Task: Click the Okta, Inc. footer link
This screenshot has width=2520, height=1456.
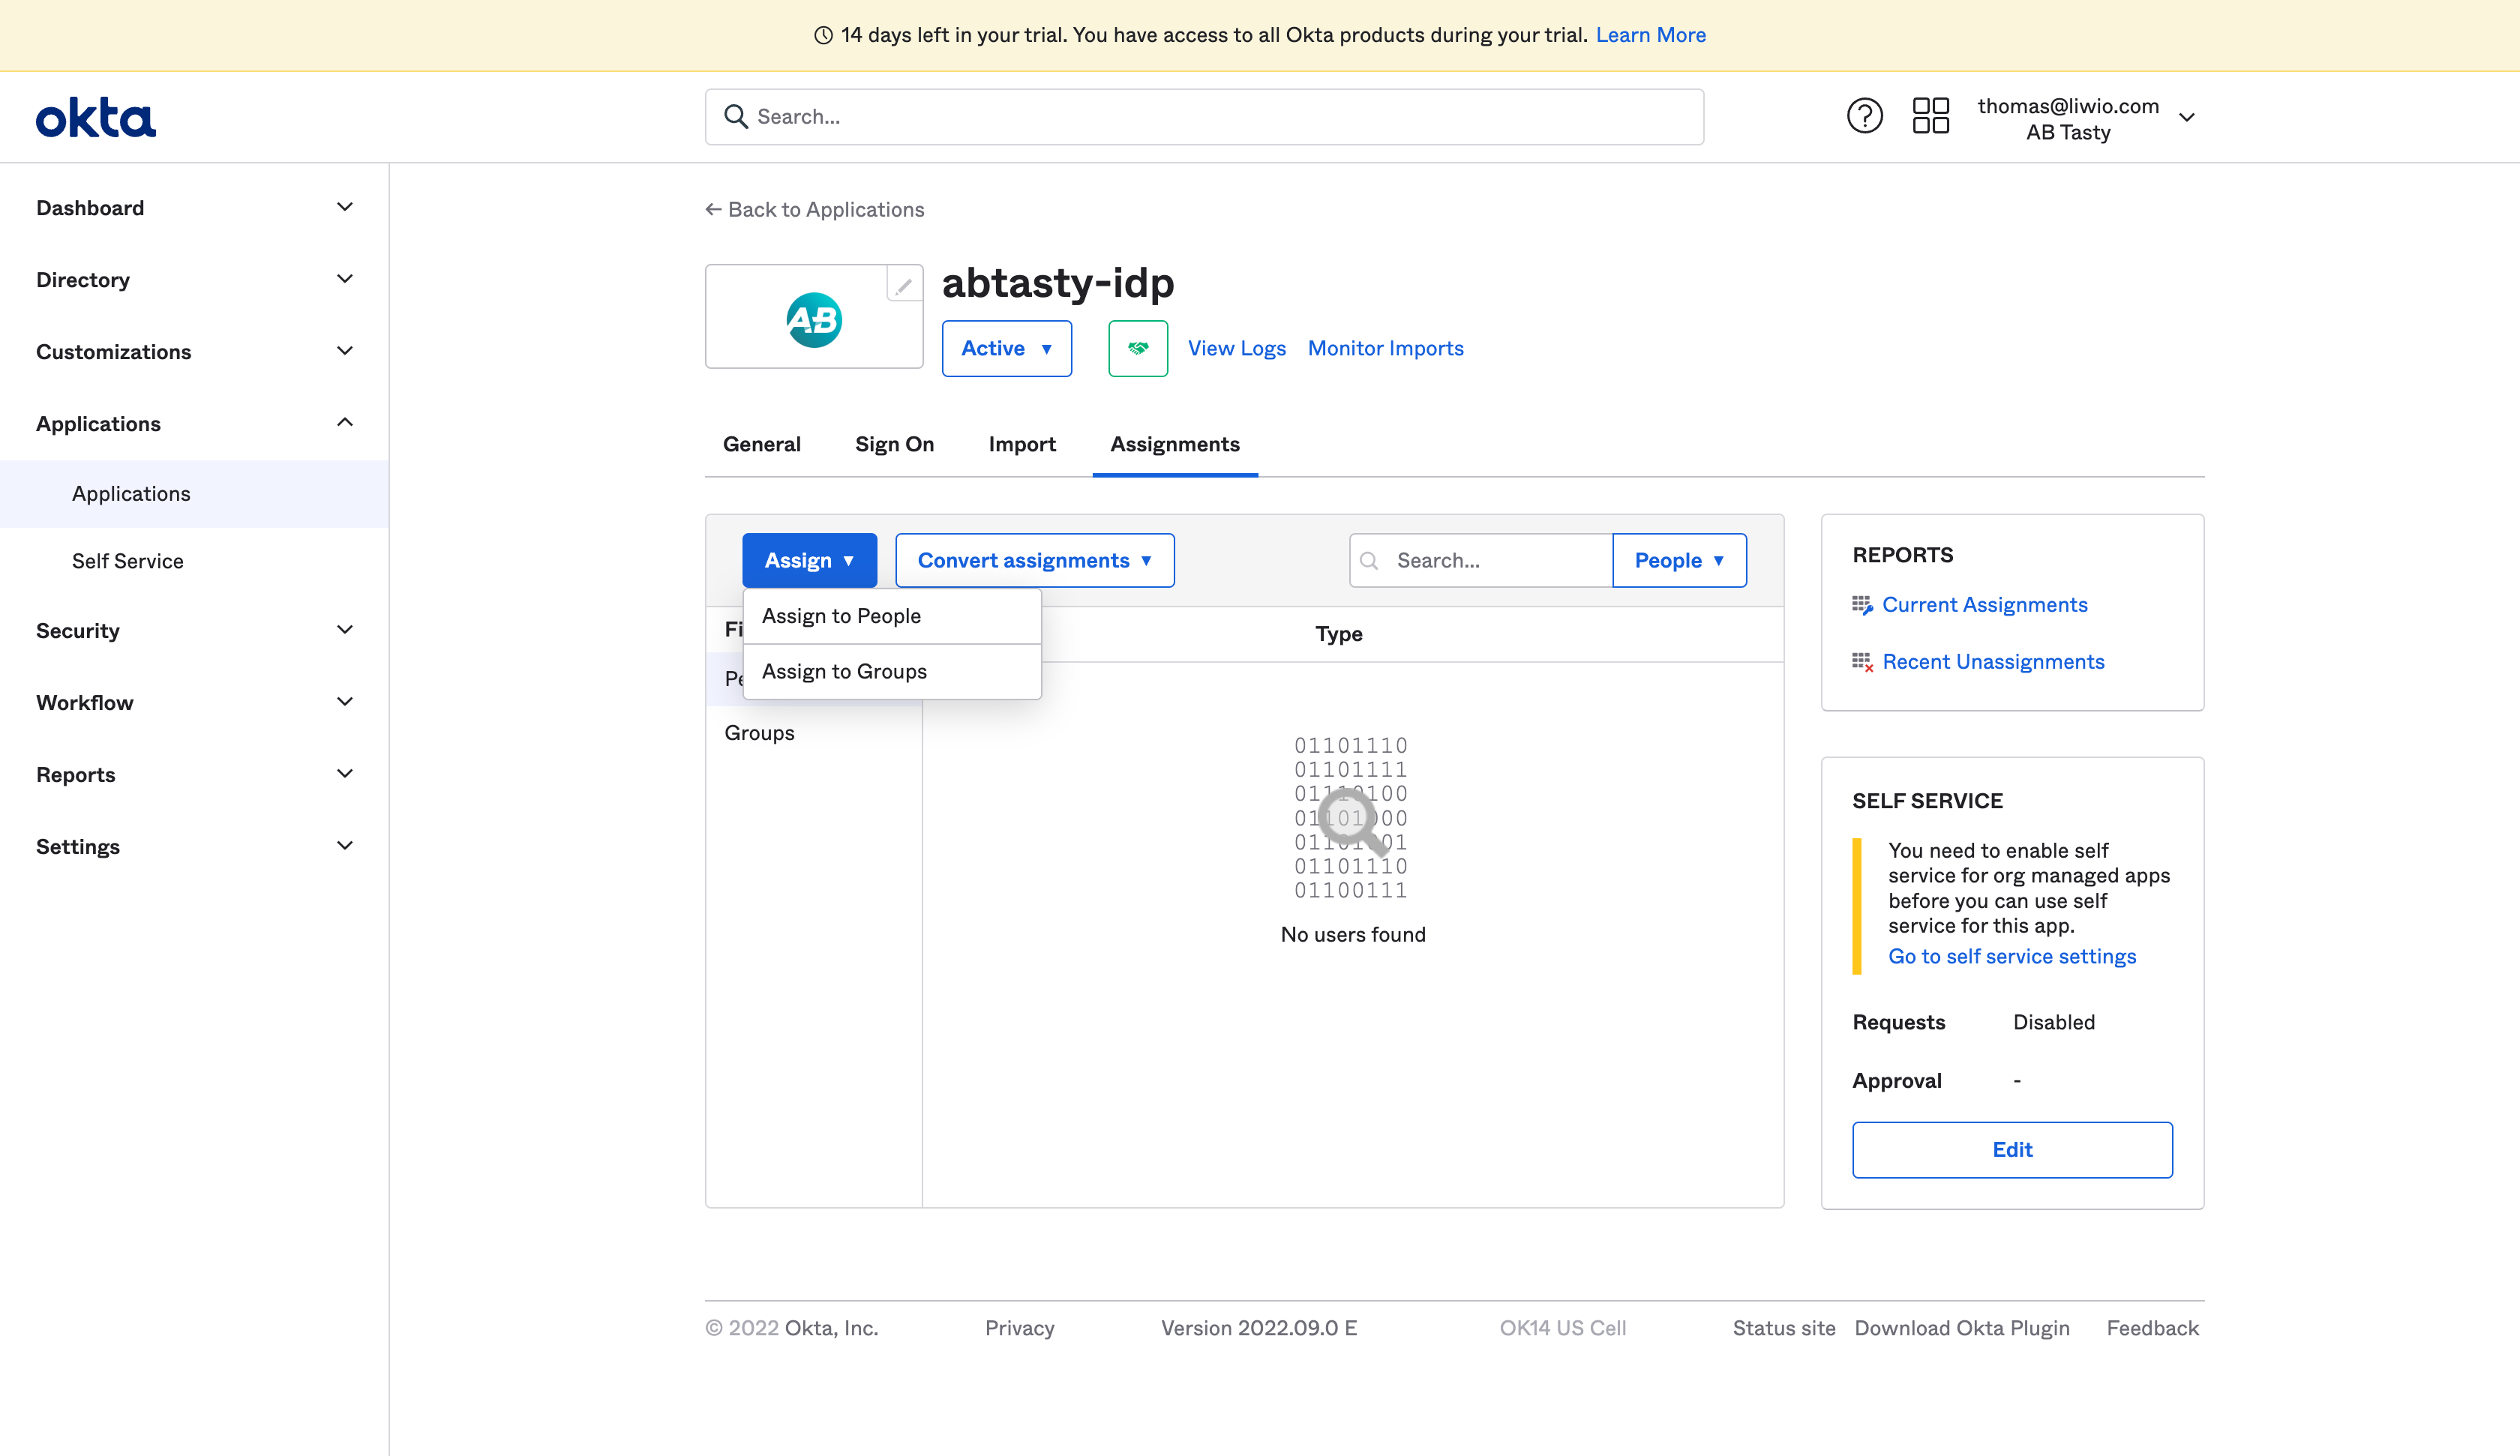Action: (x=831, y=1329)
